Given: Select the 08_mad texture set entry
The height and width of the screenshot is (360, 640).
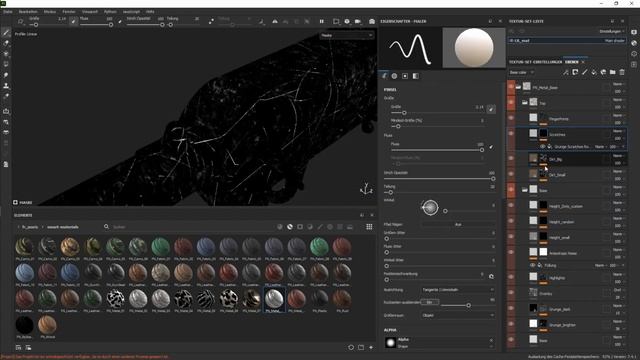Looking at the screenshot, I should click(x=567, y=40).
